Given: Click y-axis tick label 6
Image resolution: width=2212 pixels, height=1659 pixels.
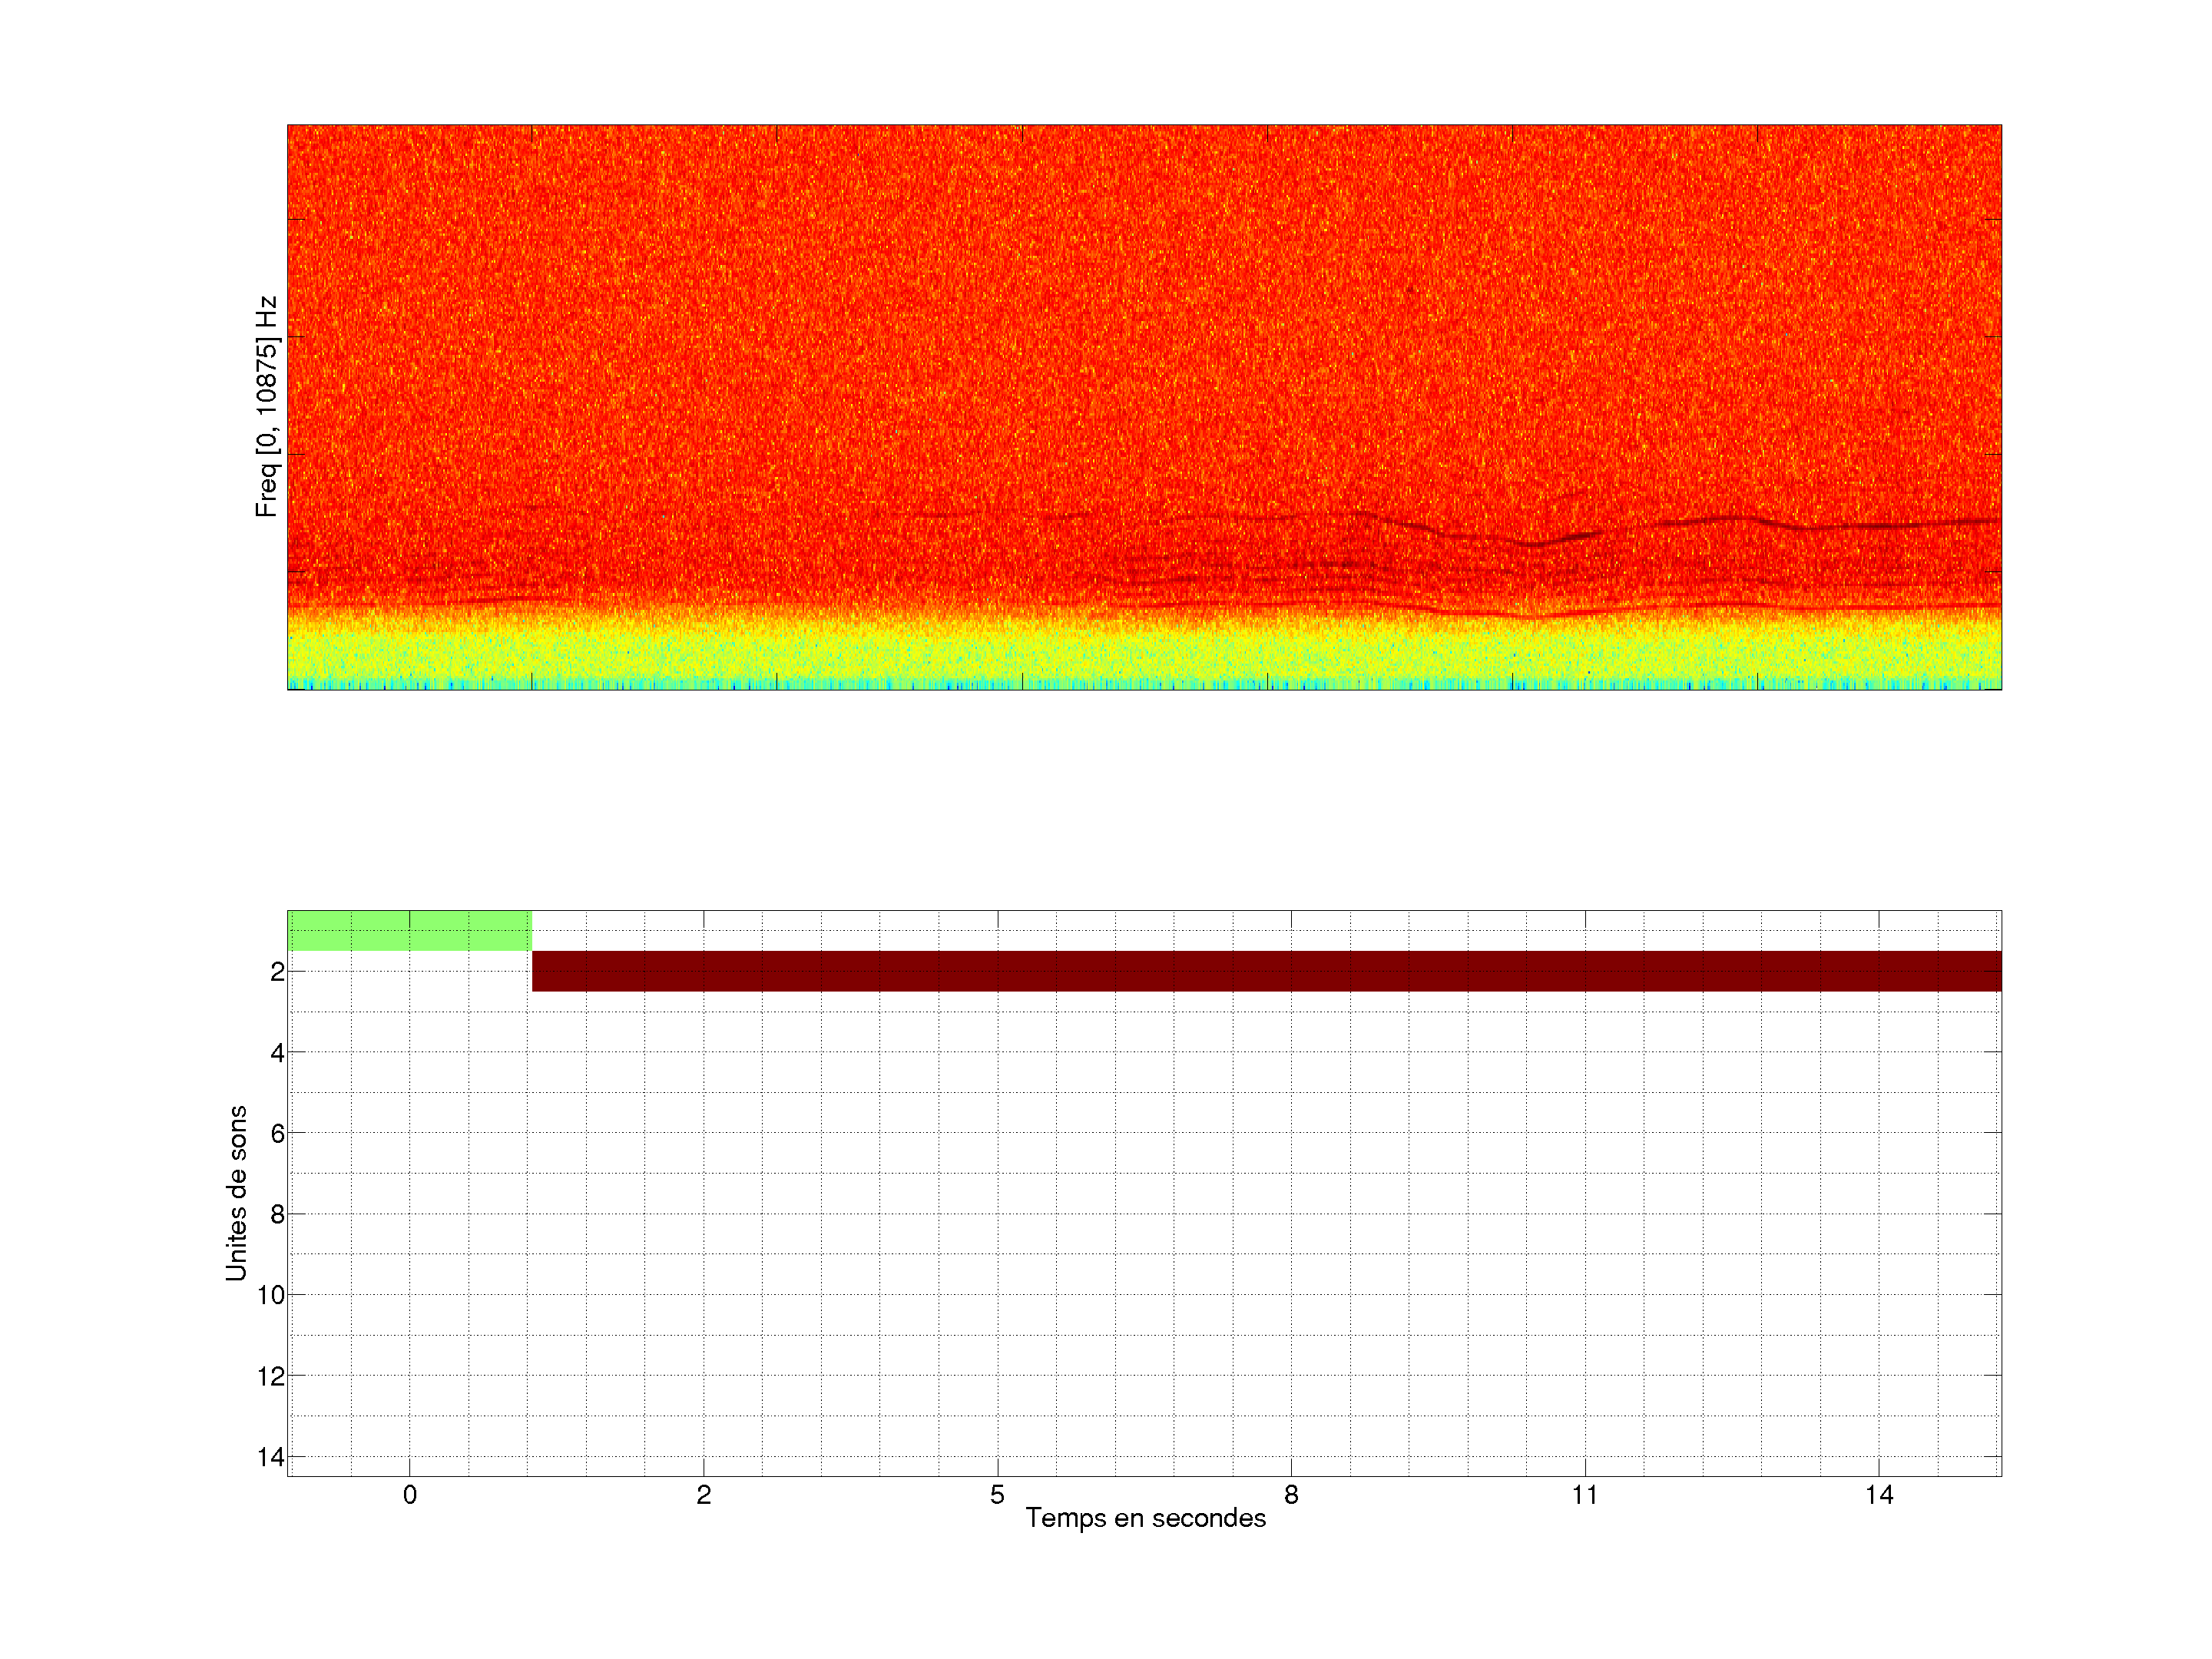Looking at the screenshot, I should pos(277,1133).
